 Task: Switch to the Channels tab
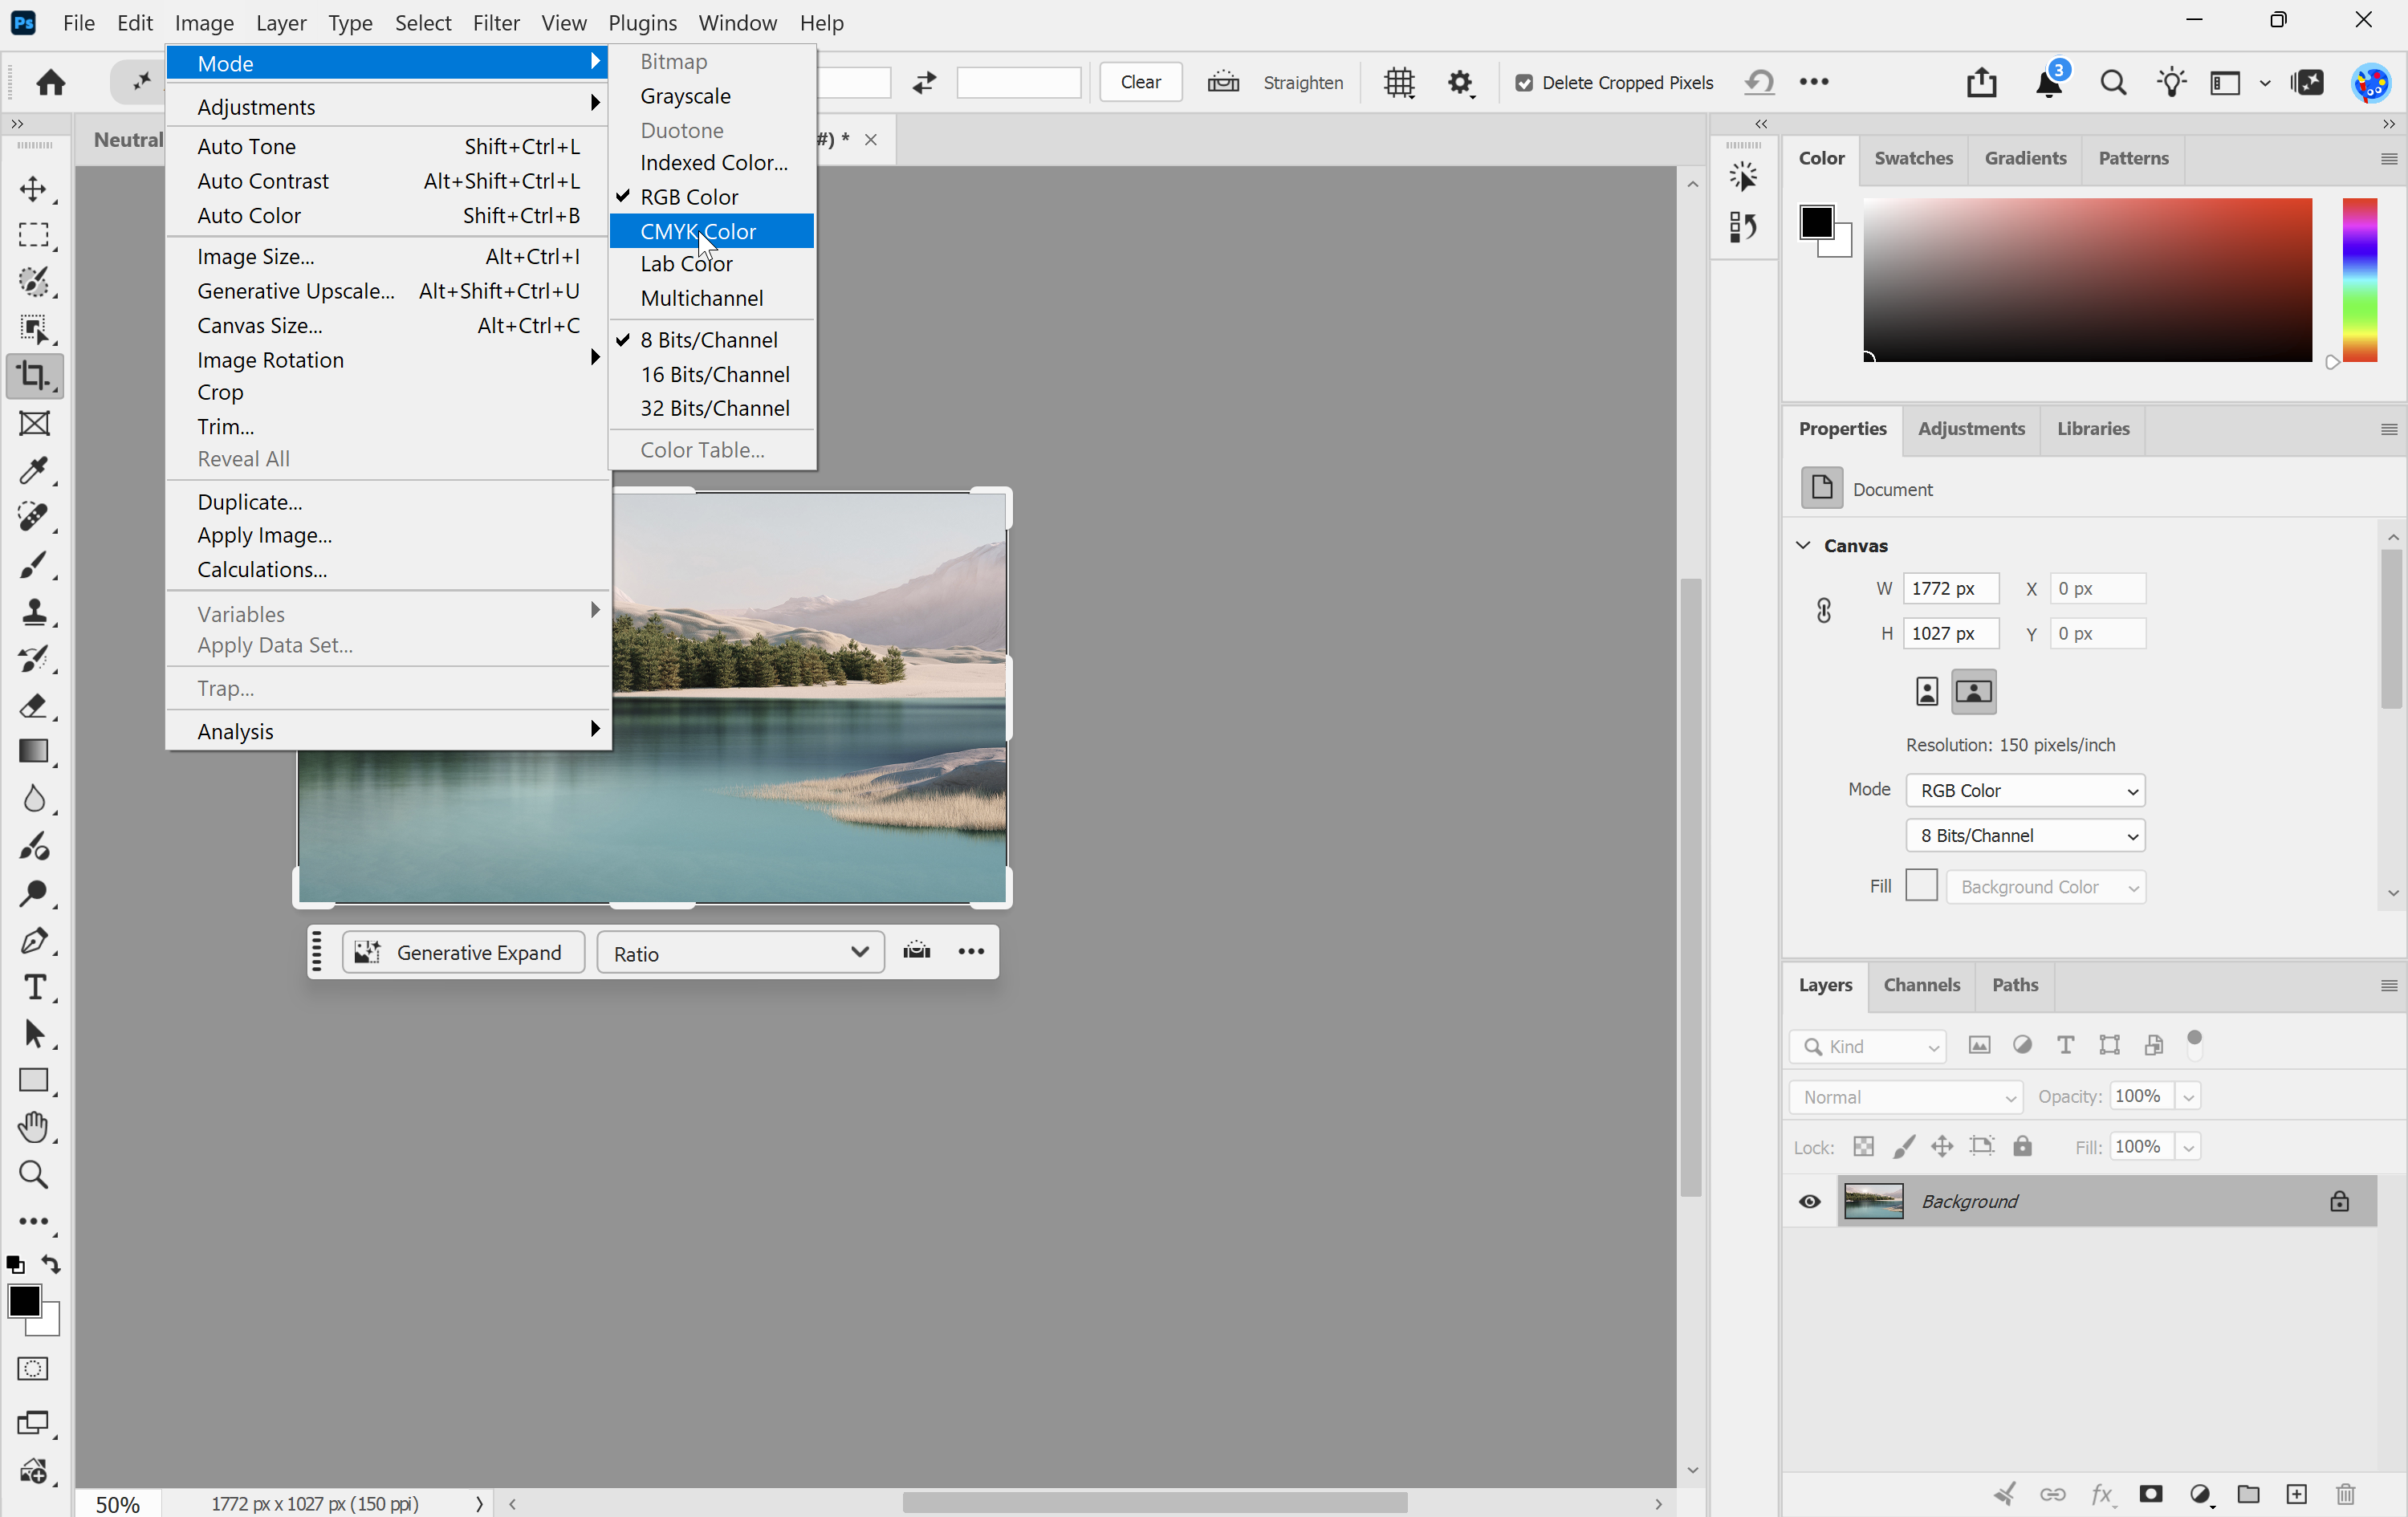(1921, 985)
